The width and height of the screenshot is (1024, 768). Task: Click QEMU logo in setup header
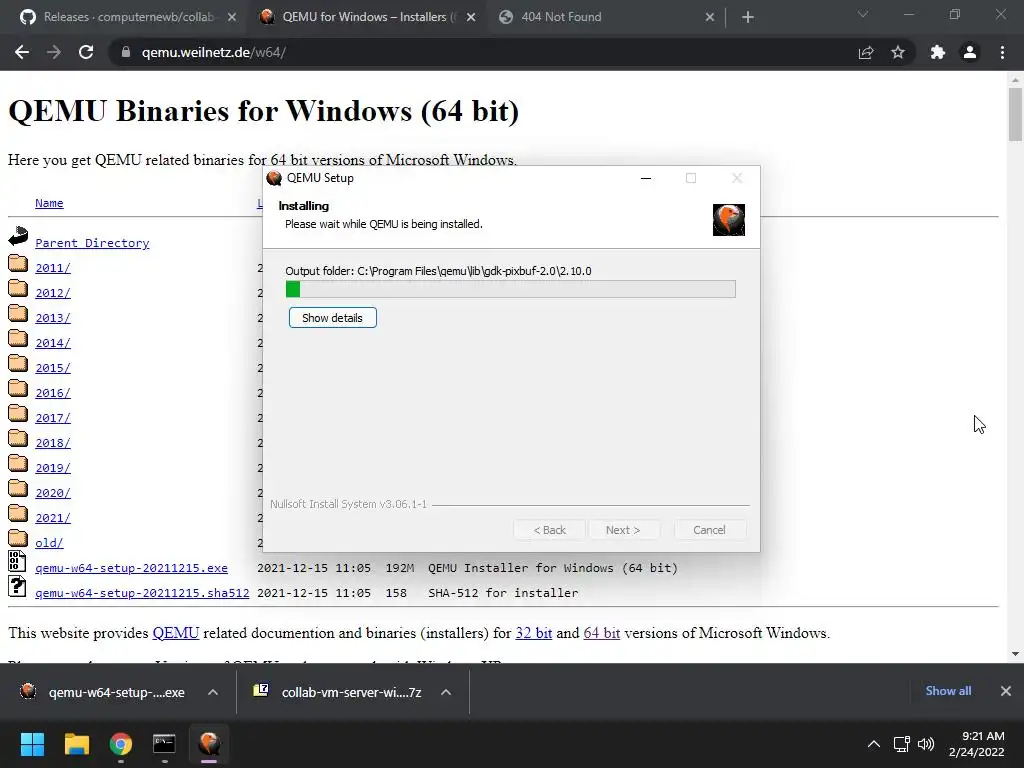729,219
